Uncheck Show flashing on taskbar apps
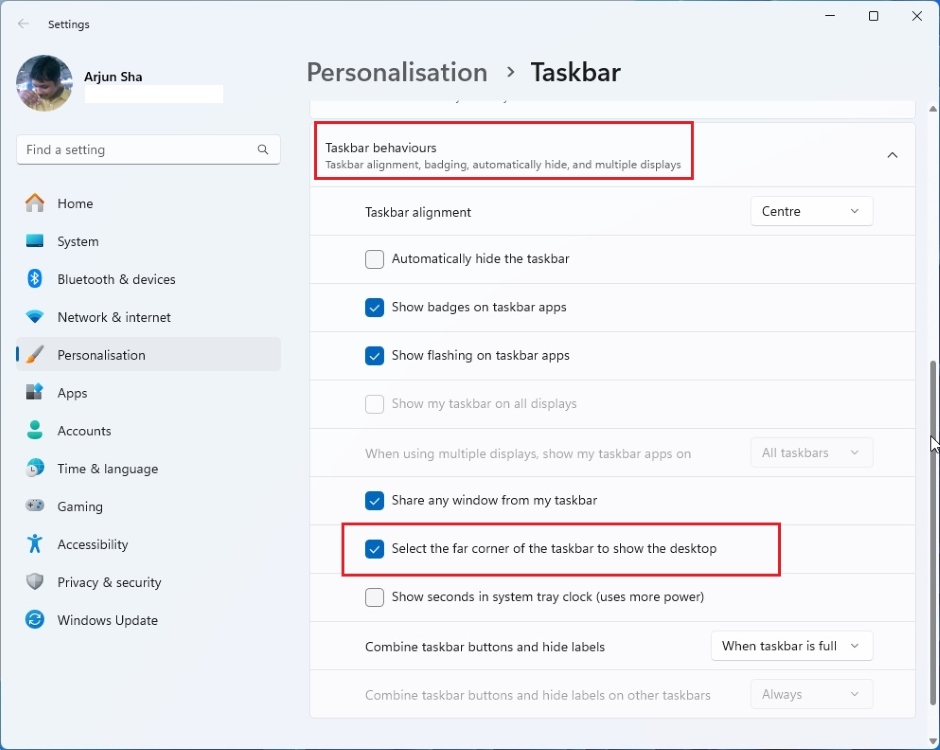This screenshot has width=940, height=750. [x=374, y=355]
